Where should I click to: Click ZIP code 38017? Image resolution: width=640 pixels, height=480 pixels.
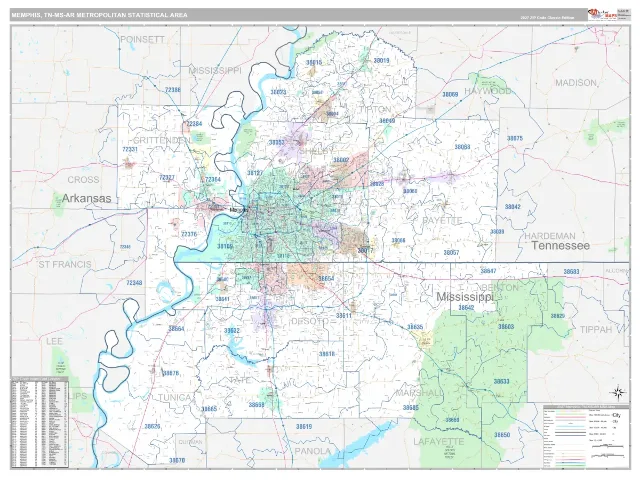point(365,251)
